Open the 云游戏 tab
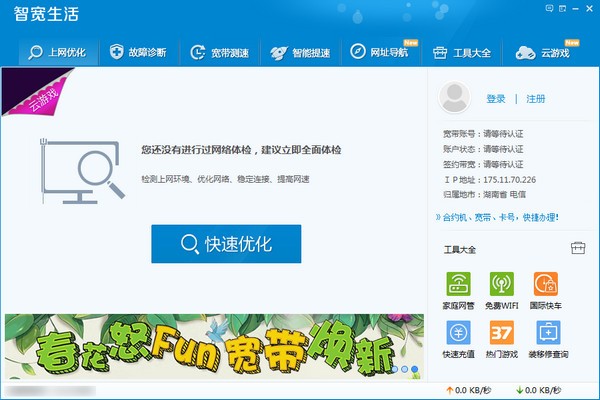Viewport: 600px width, 400px height. (x=543, y=52)
